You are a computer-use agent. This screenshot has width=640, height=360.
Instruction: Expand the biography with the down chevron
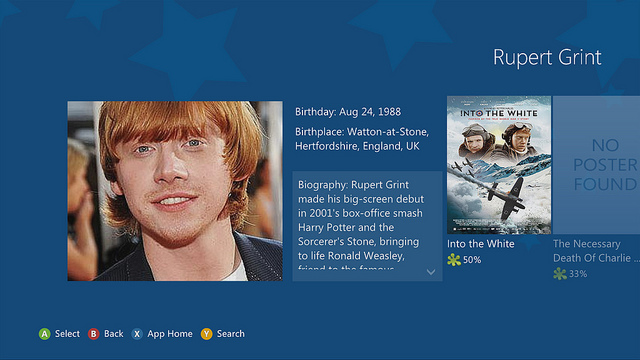coord(431,272)
